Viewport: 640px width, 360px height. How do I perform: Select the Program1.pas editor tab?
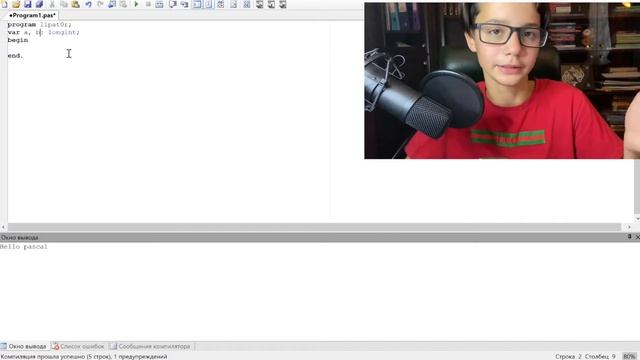click(32, 15)
